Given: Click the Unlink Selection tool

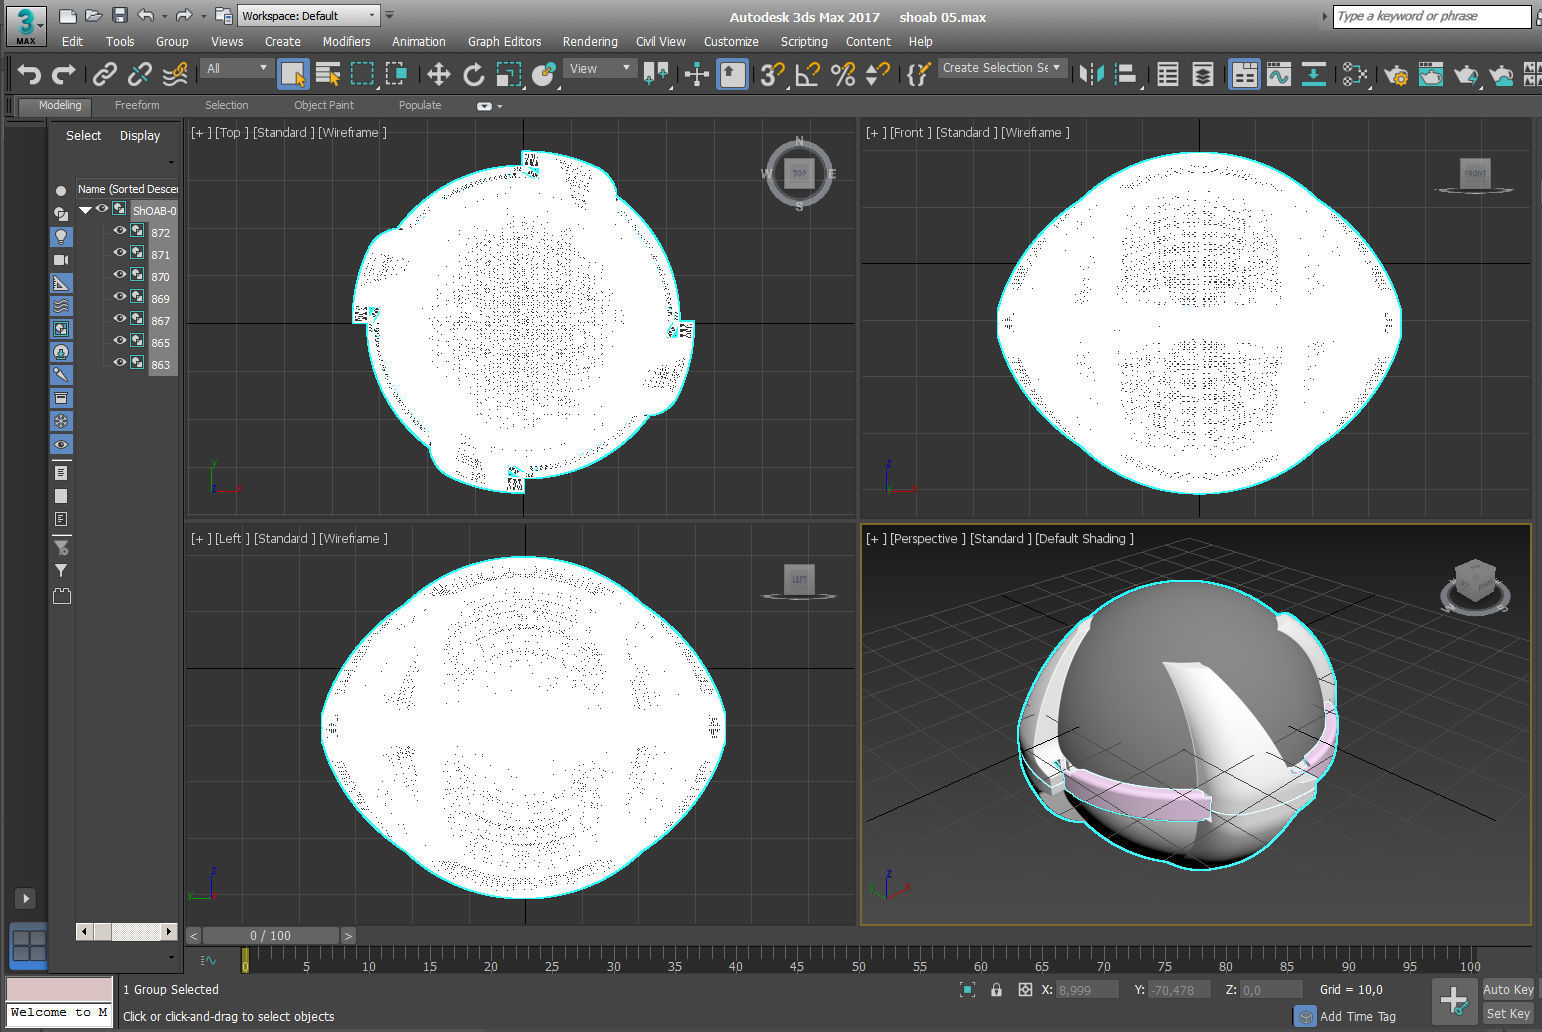Looking at the screenshot, I should pos(140,74).
